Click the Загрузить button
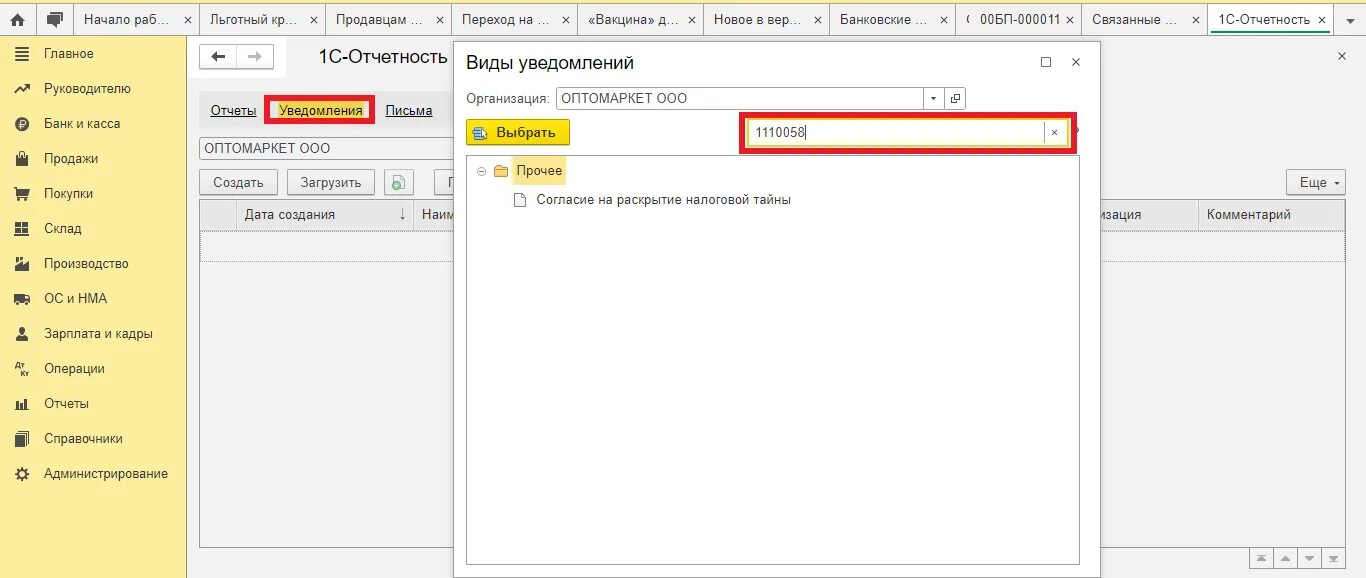Screen dimensions: 1366x578 pos(331,182)
